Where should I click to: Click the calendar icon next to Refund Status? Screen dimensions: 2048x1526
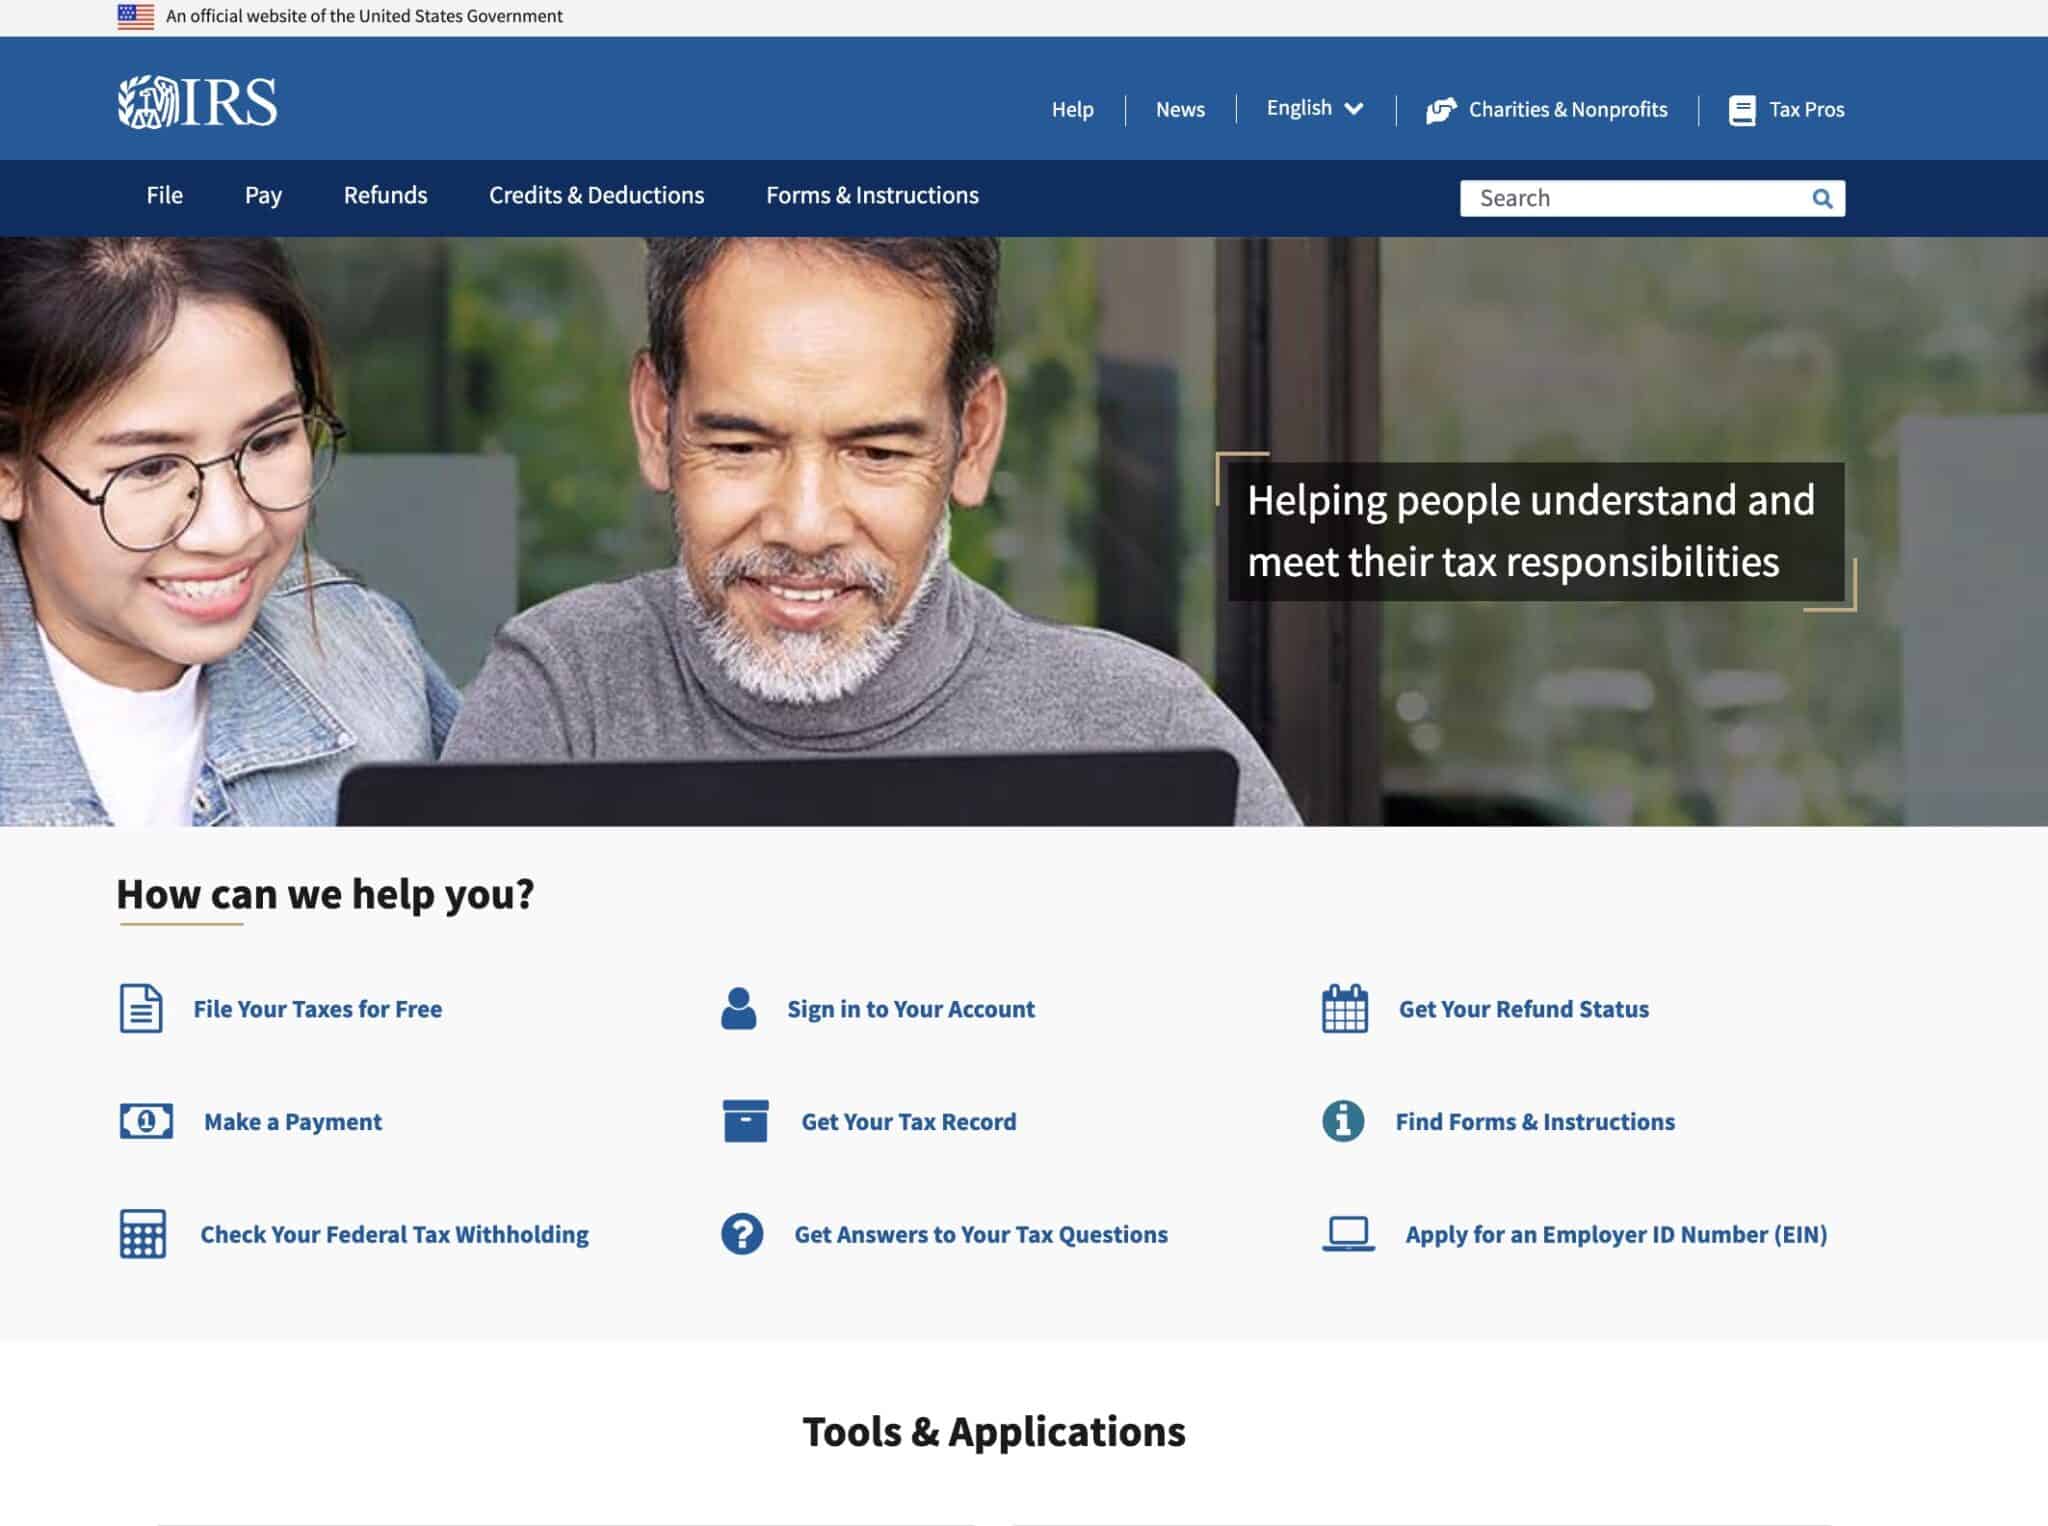click(1344, 1008)
